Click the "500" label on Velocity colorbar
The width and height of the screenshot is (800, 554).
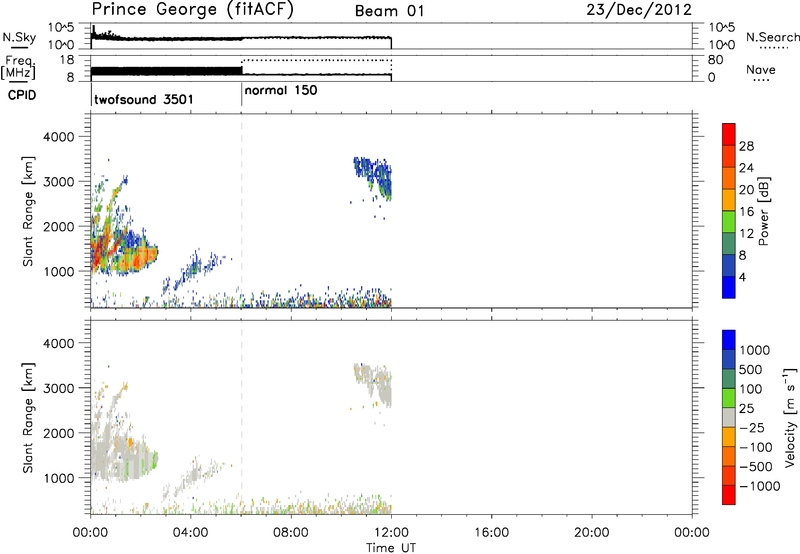point(751,369)
